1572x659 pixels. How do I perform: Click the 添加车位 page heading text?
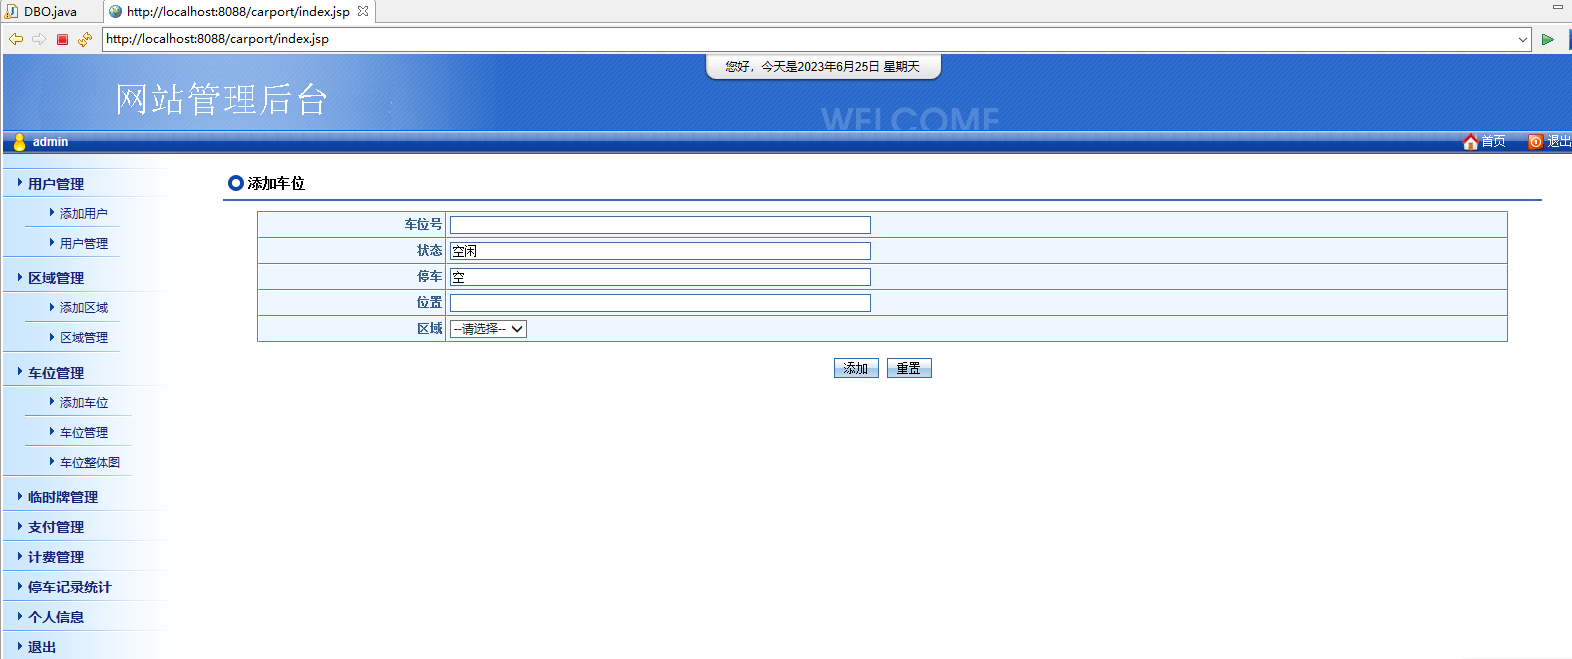(276, 183)
